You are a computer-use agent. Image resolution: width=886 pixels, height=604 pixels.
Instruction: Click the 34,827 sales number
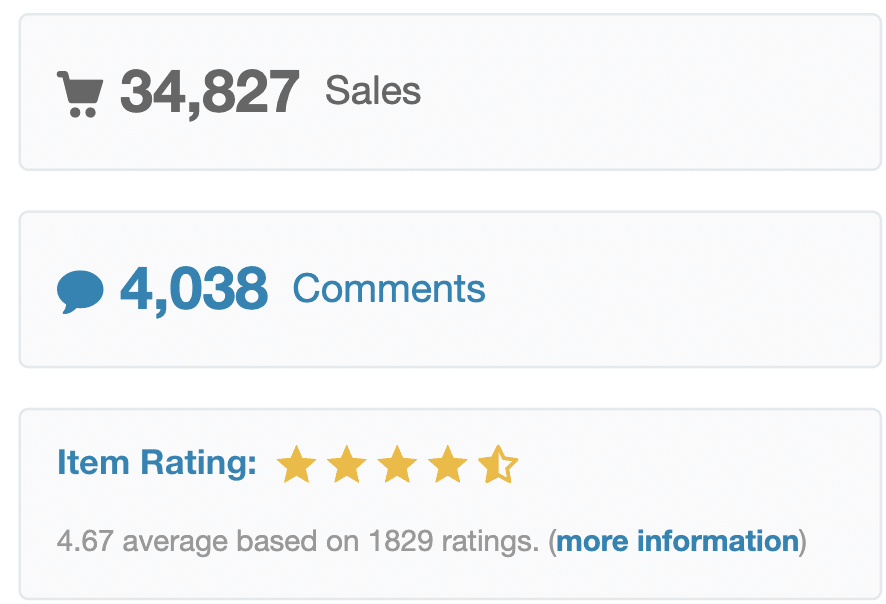(209, 92)
